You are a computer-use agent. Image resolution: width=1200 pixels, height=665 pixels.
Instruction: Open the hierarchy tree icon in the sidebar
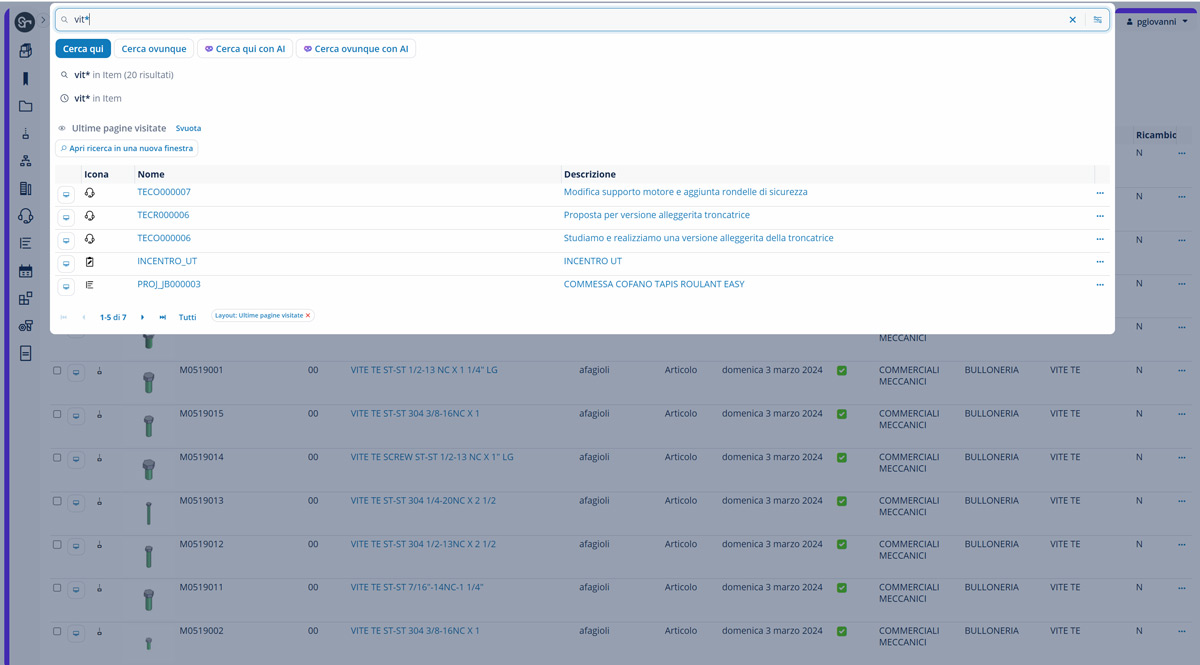click(x=25, y=161)
